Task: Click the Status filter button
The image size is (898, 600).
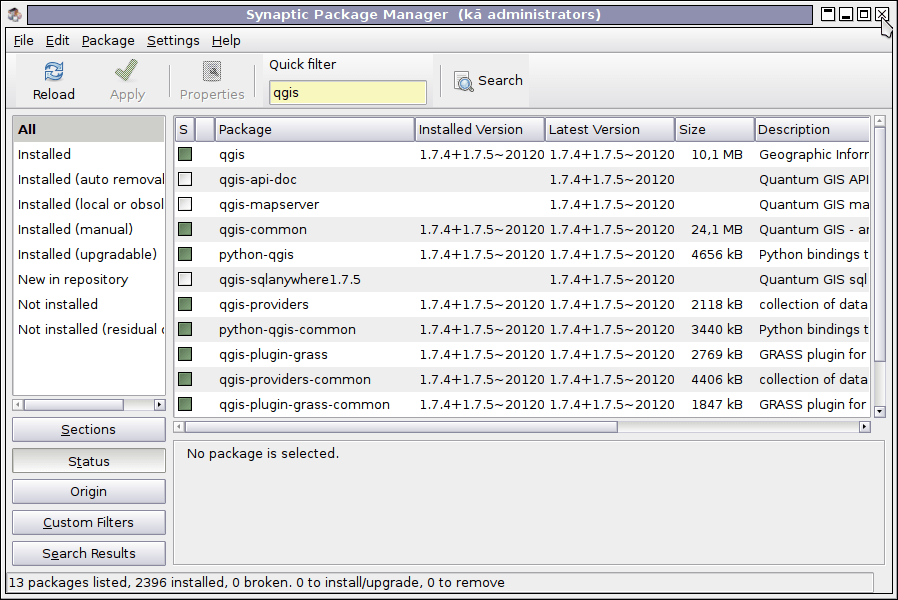Action: pyautogui.click(x=89, y=461)
